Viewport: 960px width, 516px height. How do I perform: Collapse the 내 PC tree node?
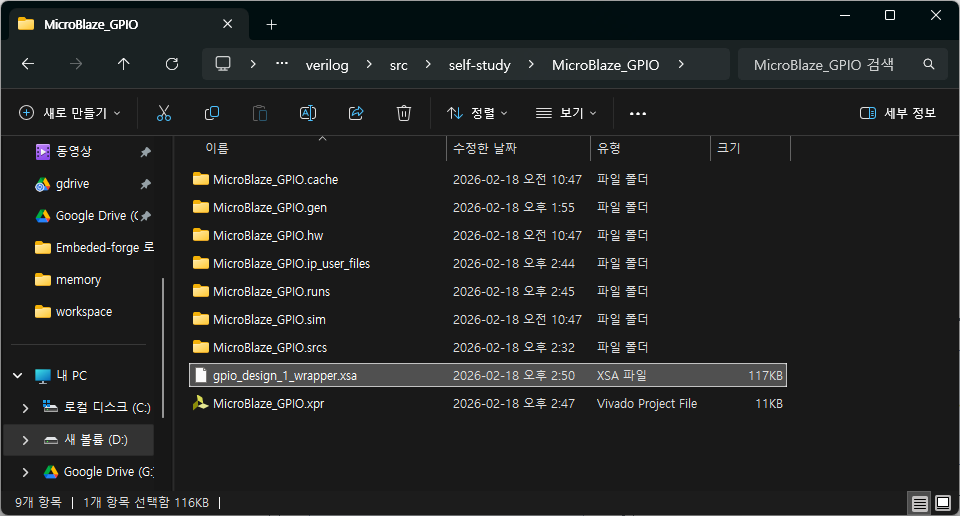click(18, 376)
